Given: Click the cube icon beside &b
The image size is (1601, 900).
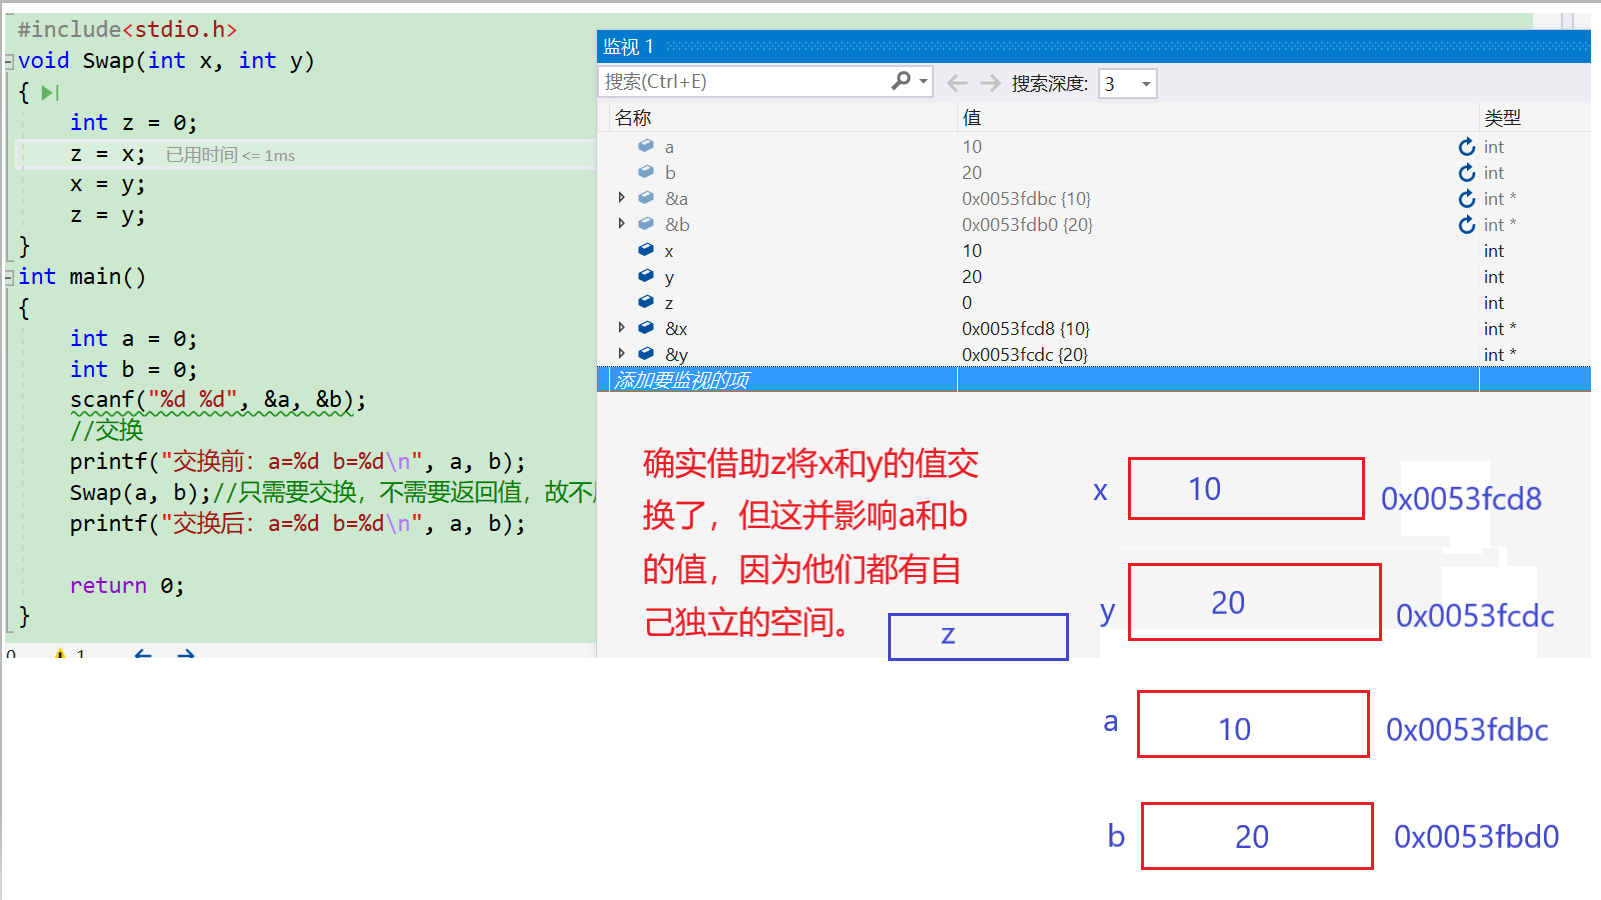Looking at the screenshot, I should click(646, 224).
